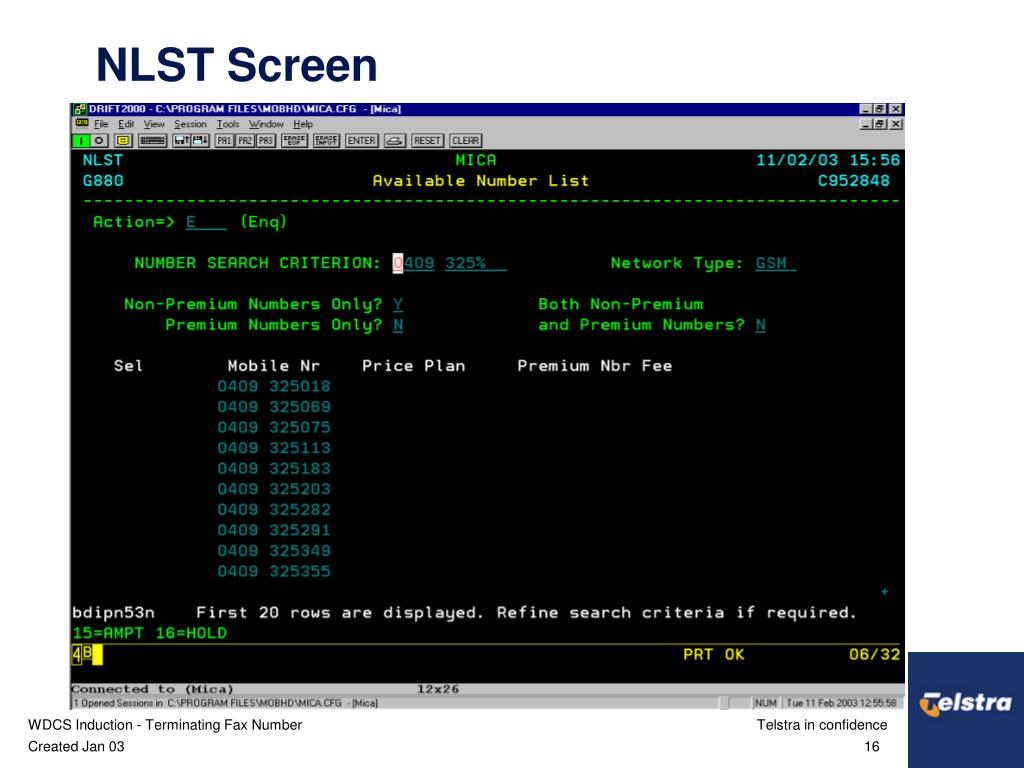Click the 15=AMPT function key label
This screenshot has height=768, width=1024.
[108, 633]
